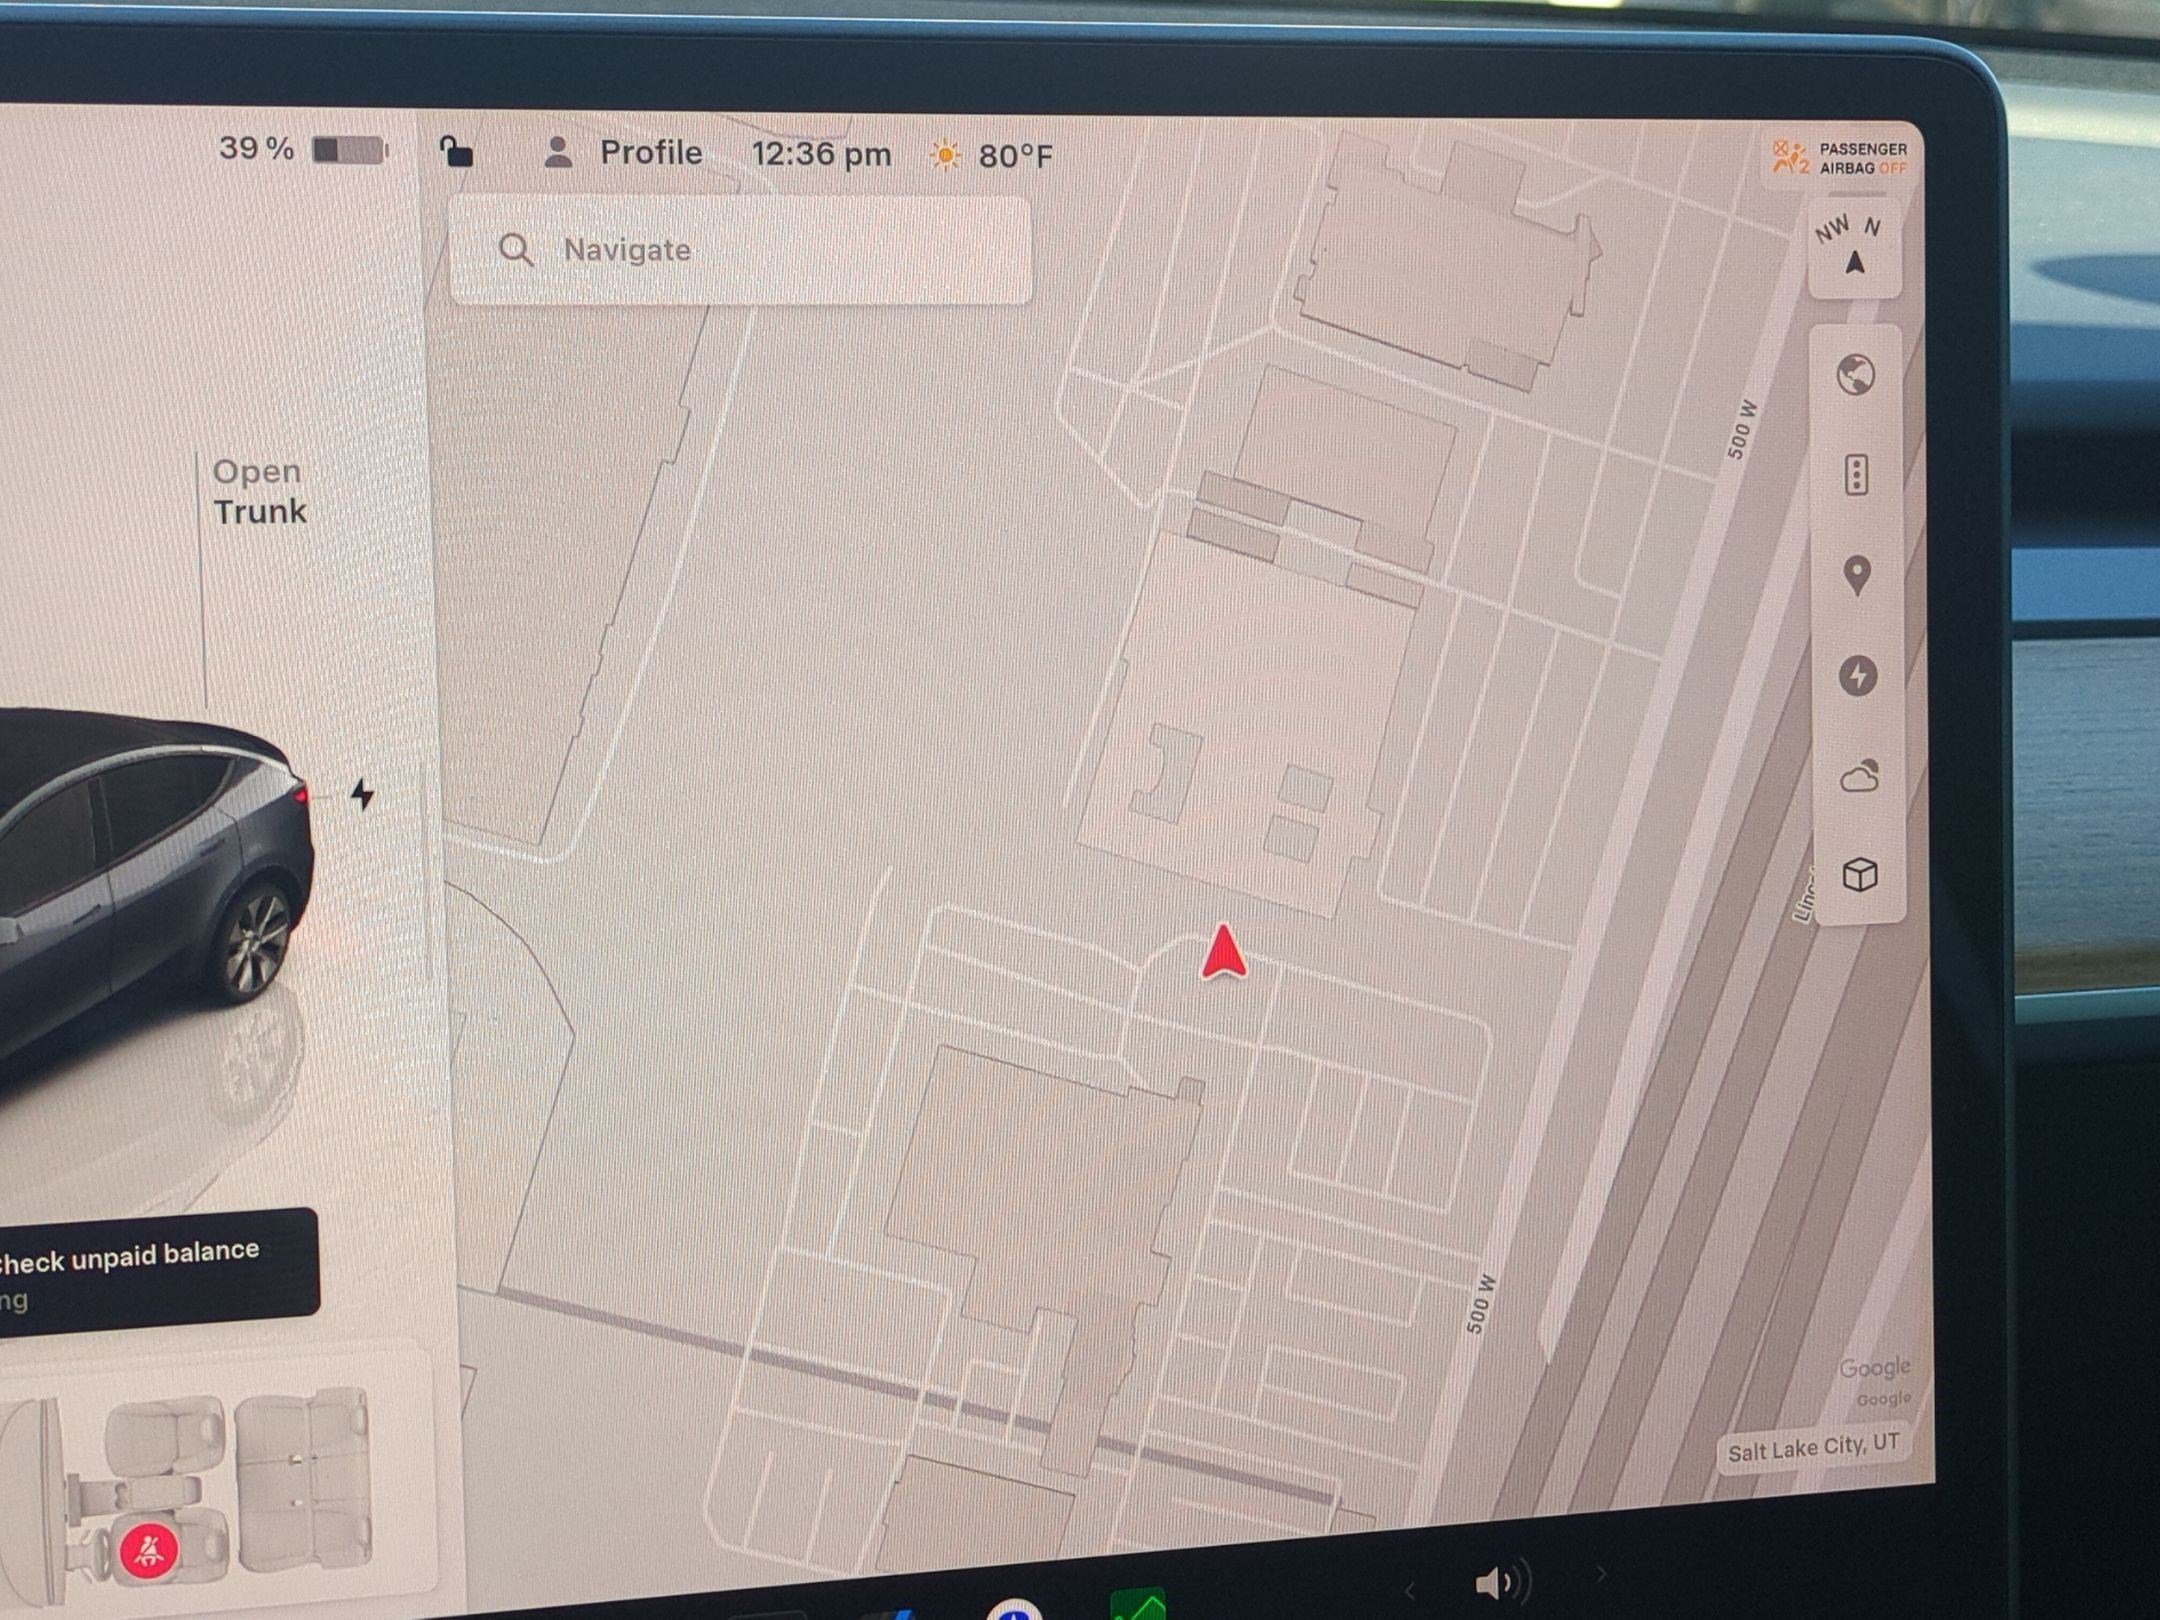Image resolution: width=2160 pixels, height=1620 pixels.
Task: Tap the Salt Lake City, UT label
Action: [1813, 1447]
